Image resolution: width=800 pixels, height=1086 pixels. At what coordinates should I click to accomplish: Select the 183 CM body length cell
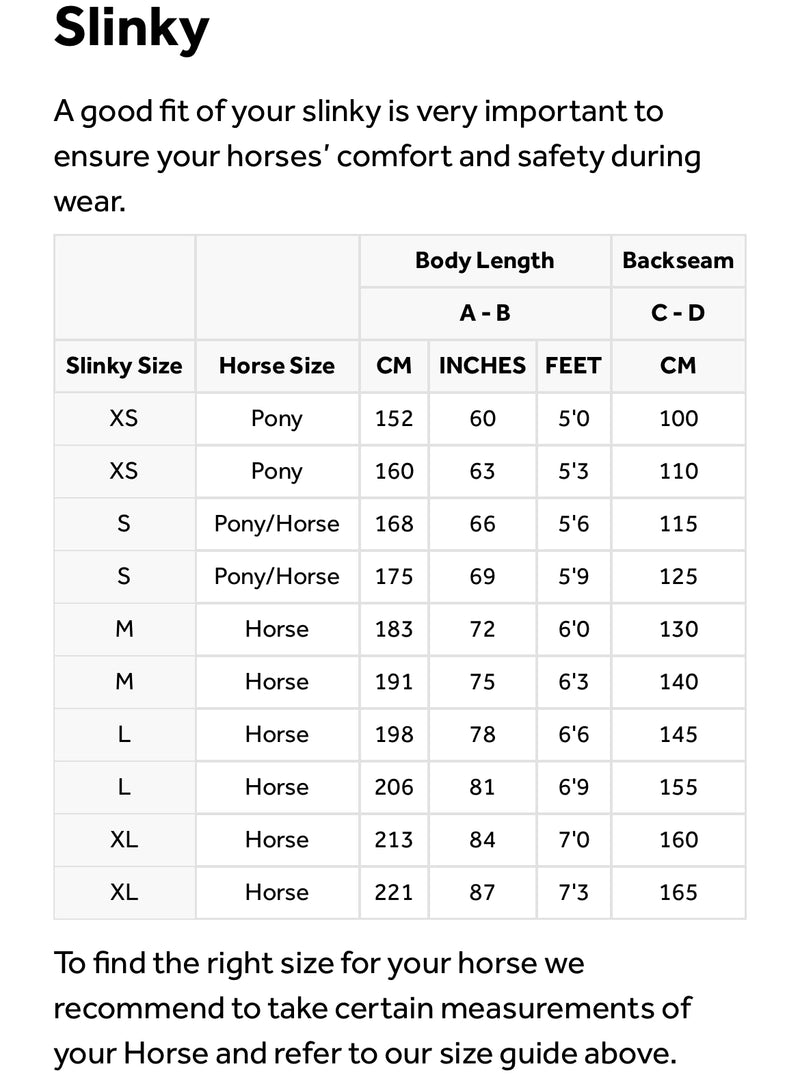(394, 629)
